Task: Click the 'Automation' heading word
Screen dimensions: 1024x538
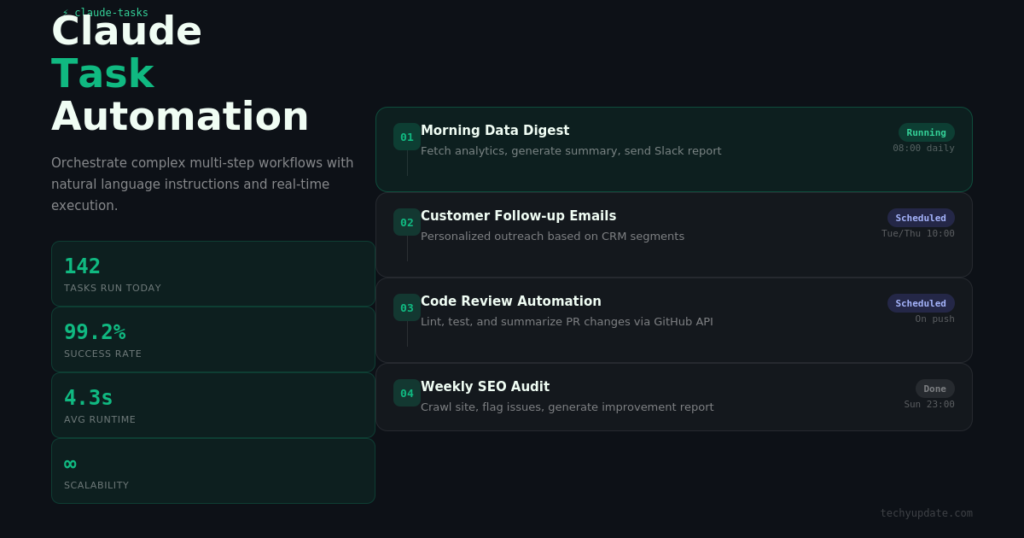Action: (180, 116)
